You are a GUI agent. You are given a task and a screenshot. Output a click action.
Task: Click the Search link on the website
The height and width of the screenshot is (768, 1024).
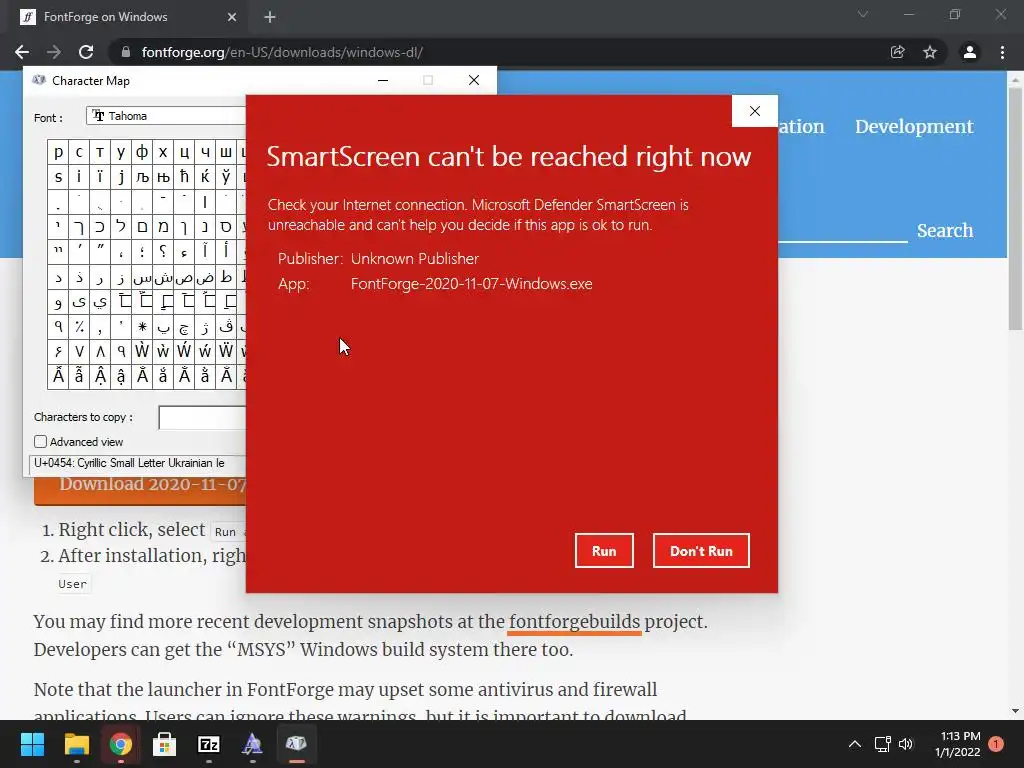pos(945,231)
